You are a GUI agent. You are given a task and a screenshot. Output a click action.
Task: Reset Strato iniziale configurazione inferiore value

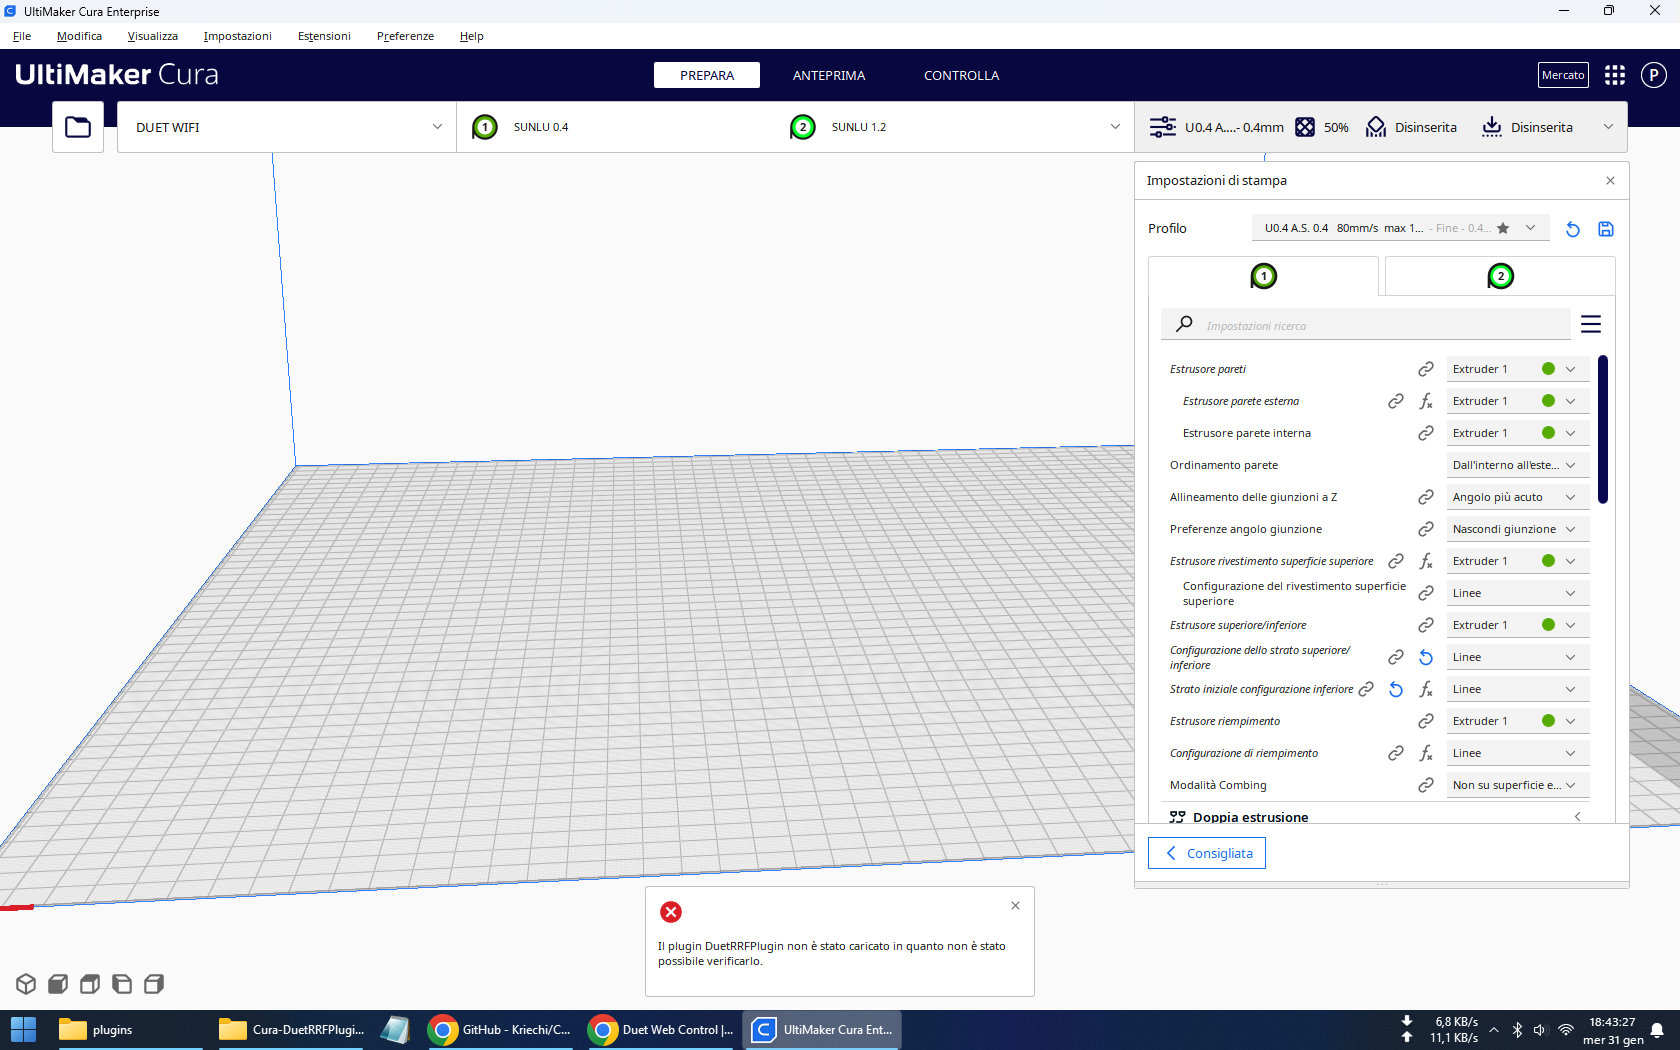[1396, 689]
